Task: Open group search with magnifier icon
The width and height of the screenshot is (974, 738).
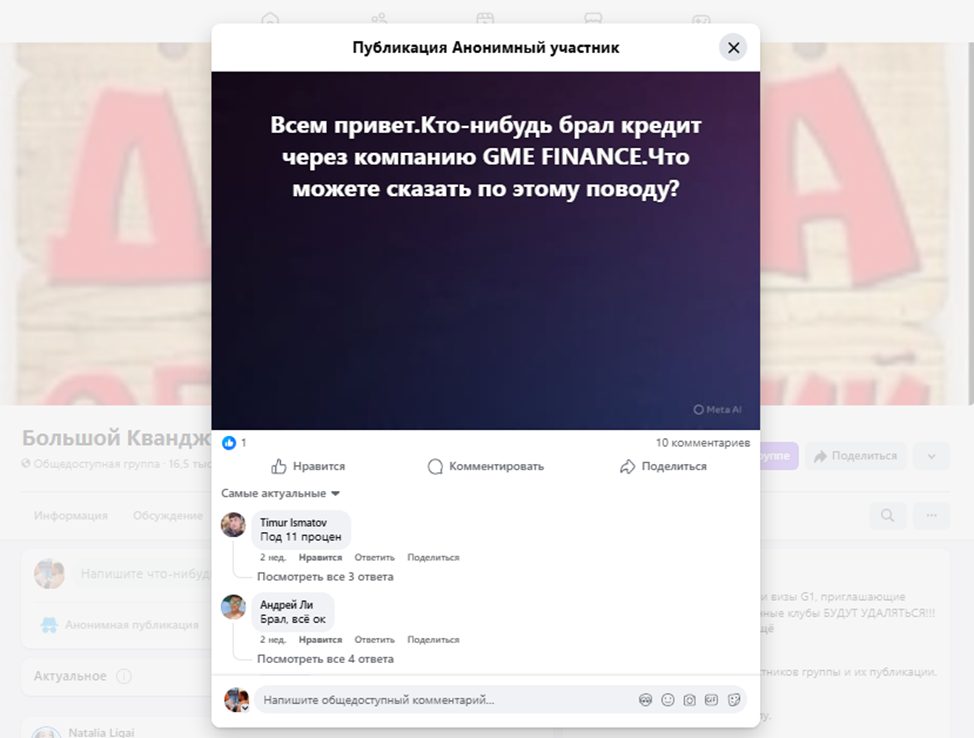Action: tap(886, 515)
